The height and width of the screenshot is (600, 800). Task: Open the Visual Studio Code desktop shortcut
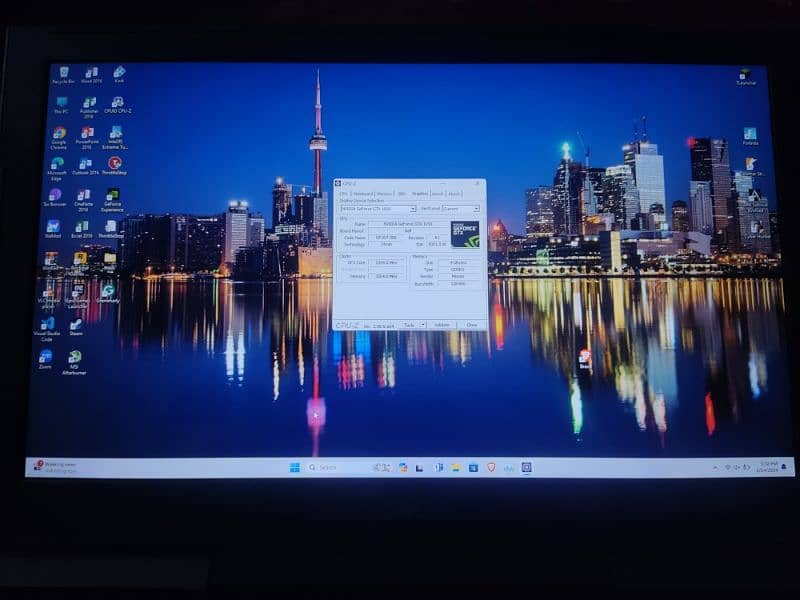pos(47,324)
